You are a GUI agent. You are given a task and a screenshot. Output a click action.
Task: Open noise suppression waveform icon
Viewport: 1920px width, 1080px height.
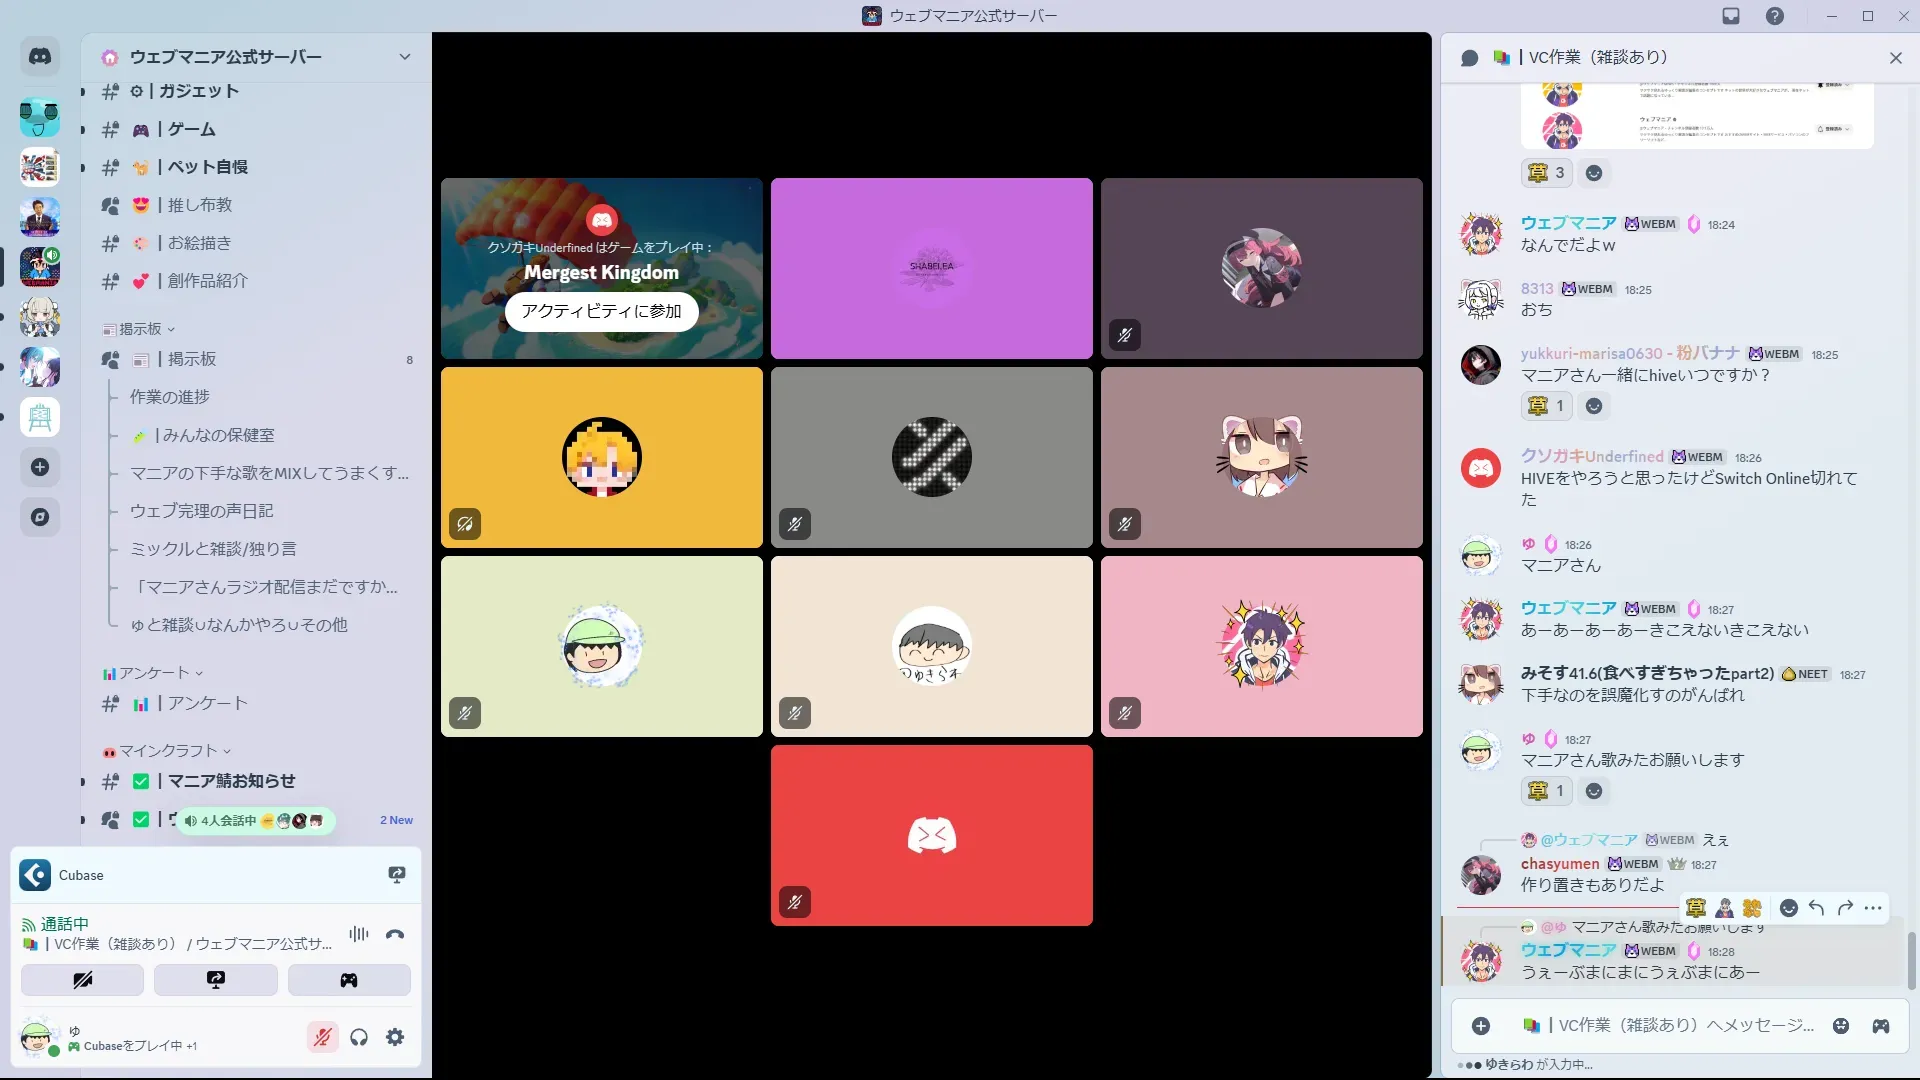point(358,934)
